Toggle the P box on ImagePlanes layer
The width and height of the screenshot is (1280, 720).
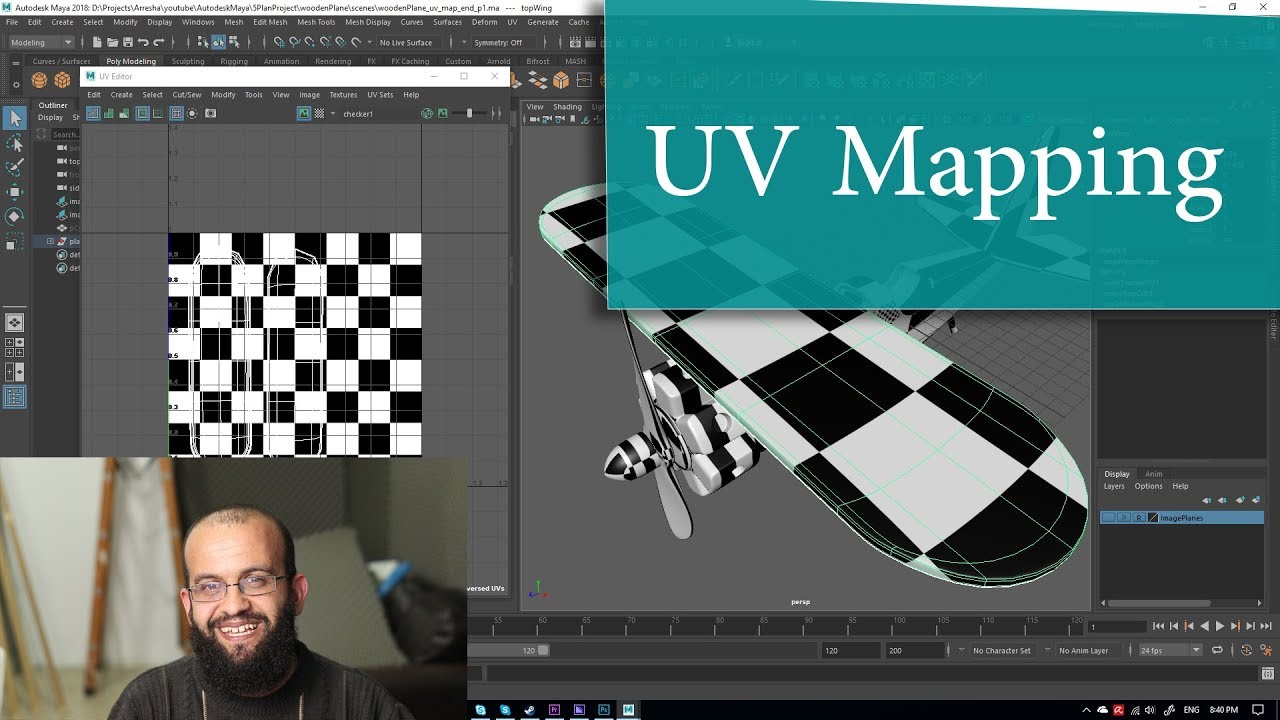coord(1124,518)
